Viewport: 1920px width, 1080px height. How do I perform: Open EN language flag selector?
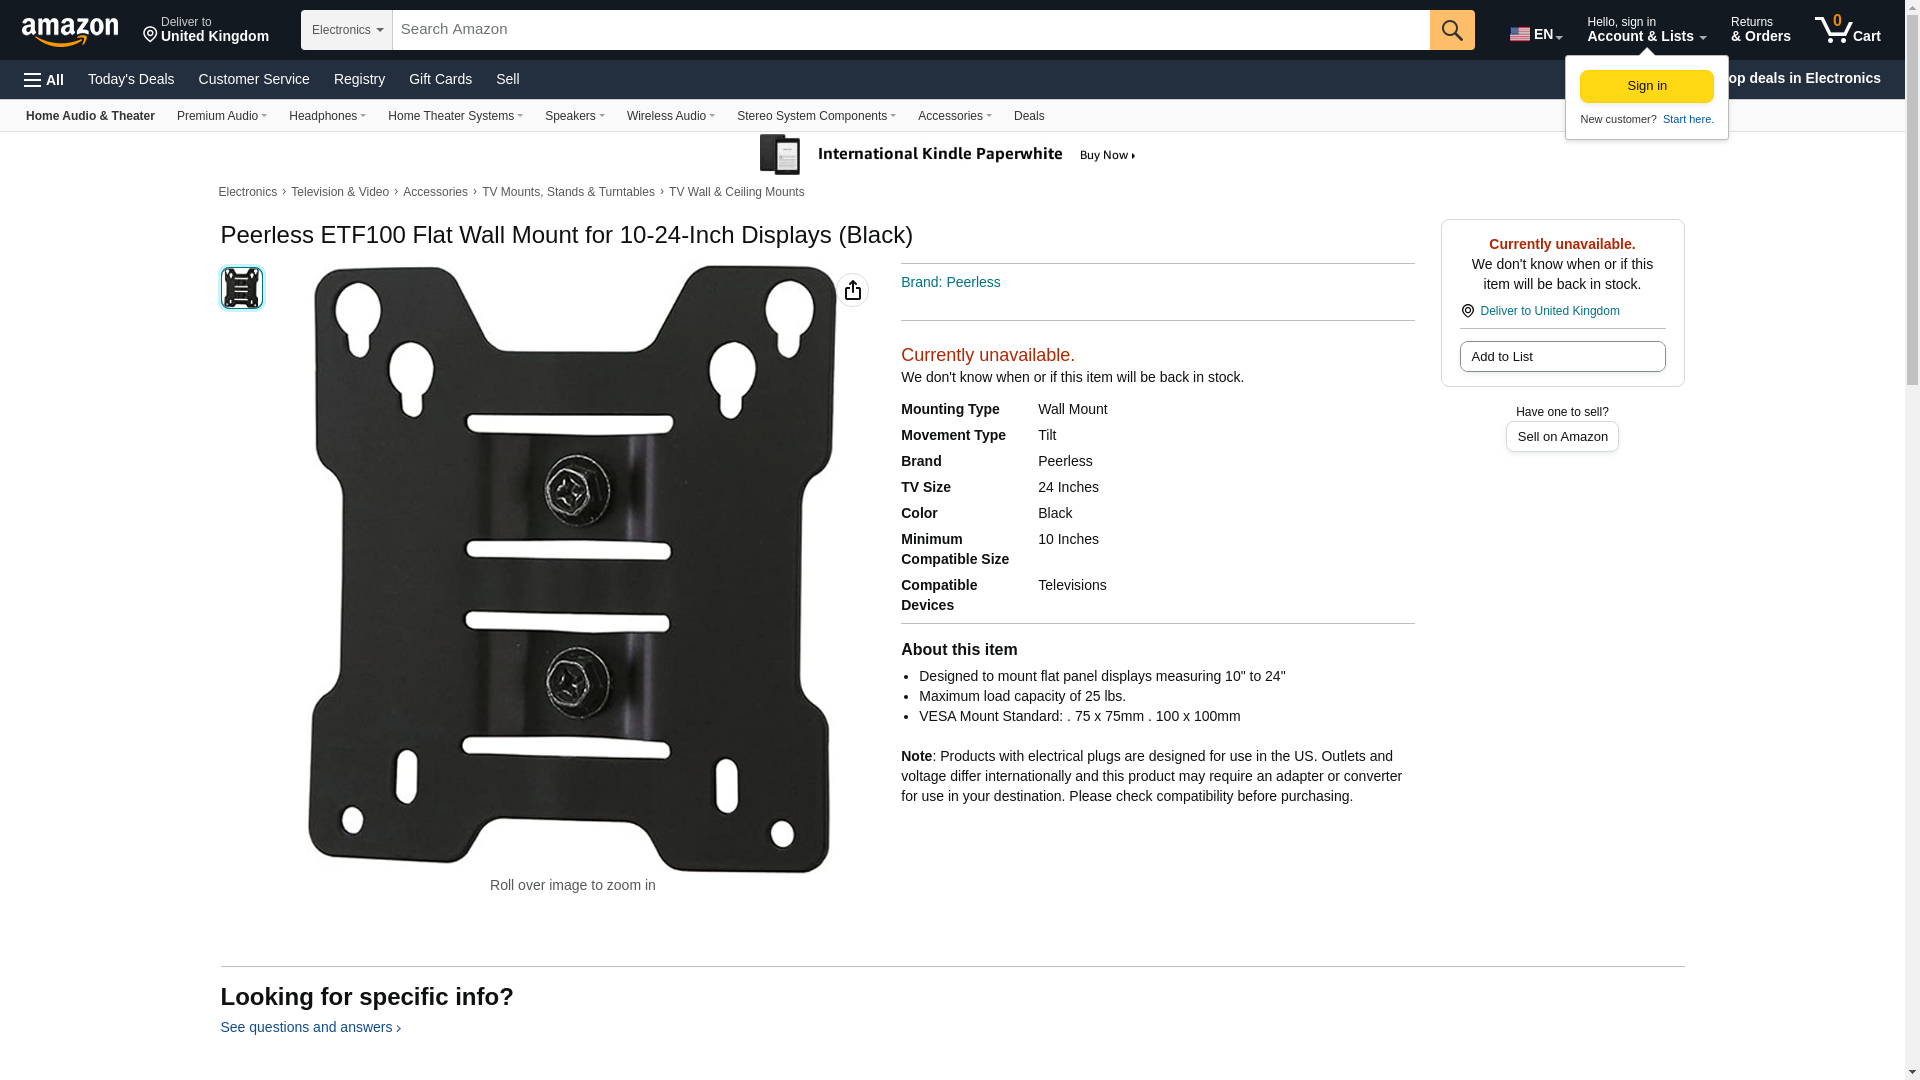point(1536,34)
